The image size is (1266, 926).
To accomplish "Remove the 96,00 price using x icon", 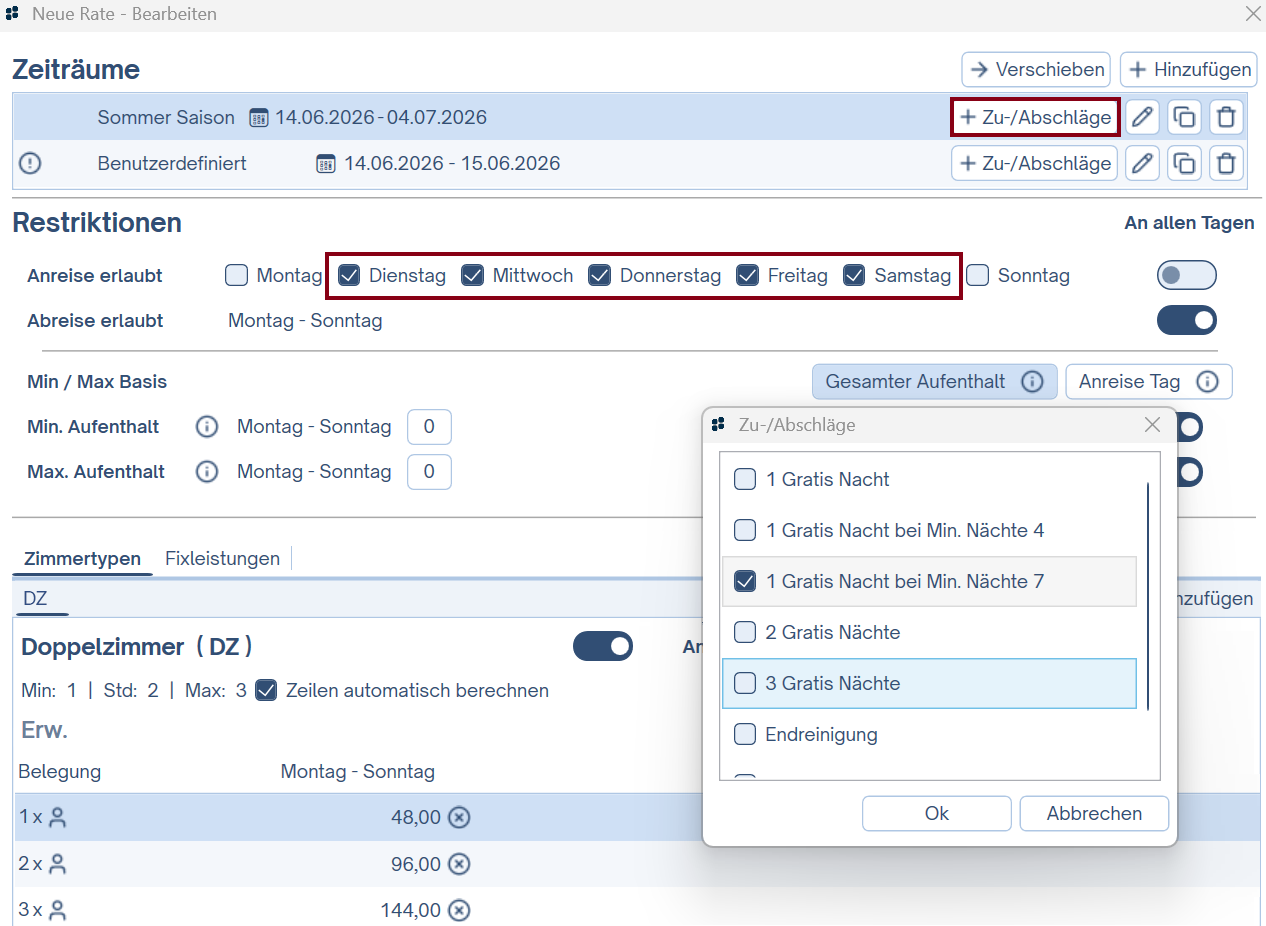I will (458, 864).
